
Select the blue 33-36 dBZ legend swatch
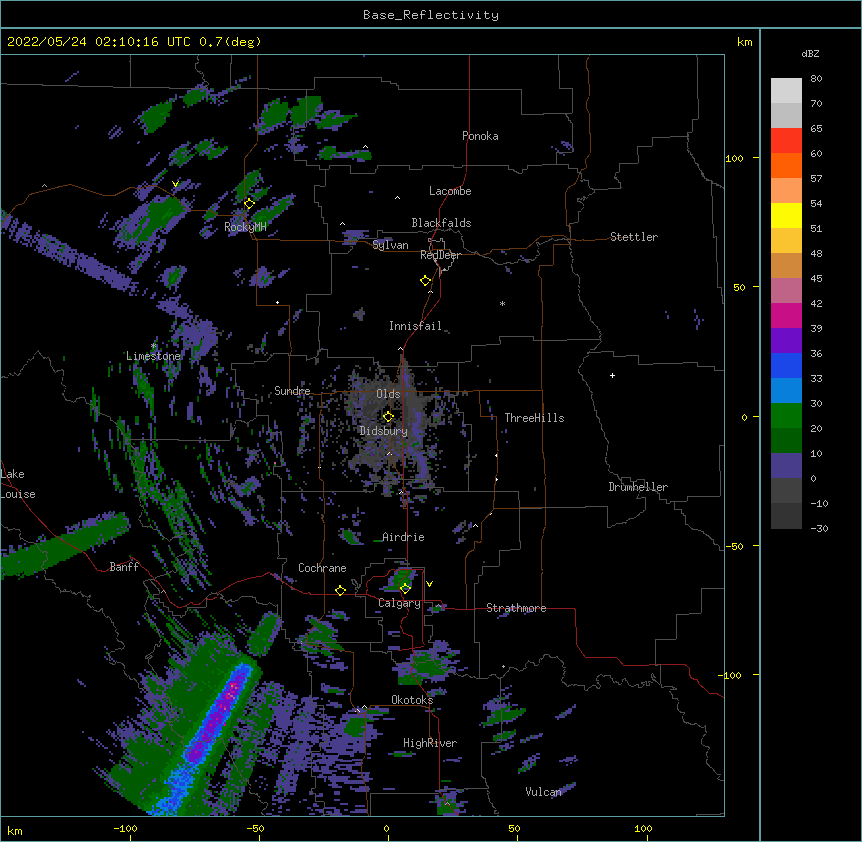(x=786, y=365)
